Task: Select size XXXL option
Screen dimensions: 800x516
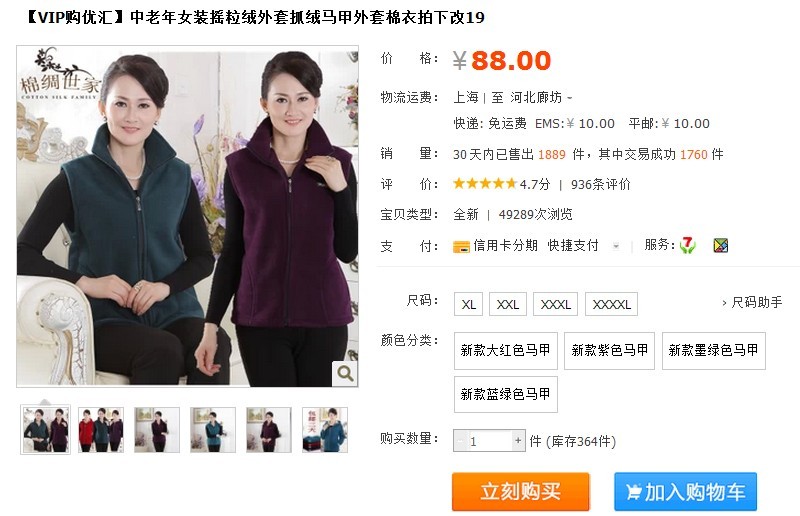Action: pos(556,305)
